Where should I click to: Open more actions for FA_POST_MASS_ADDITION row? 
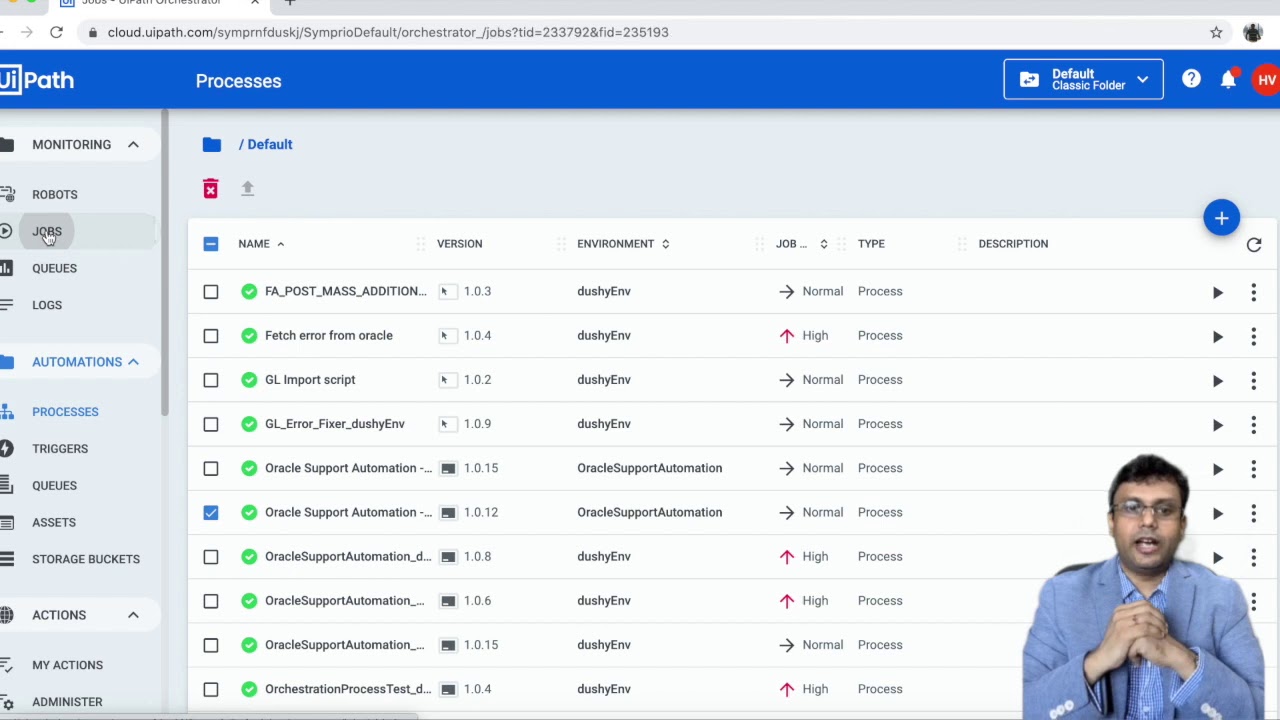pos(1253,292)
